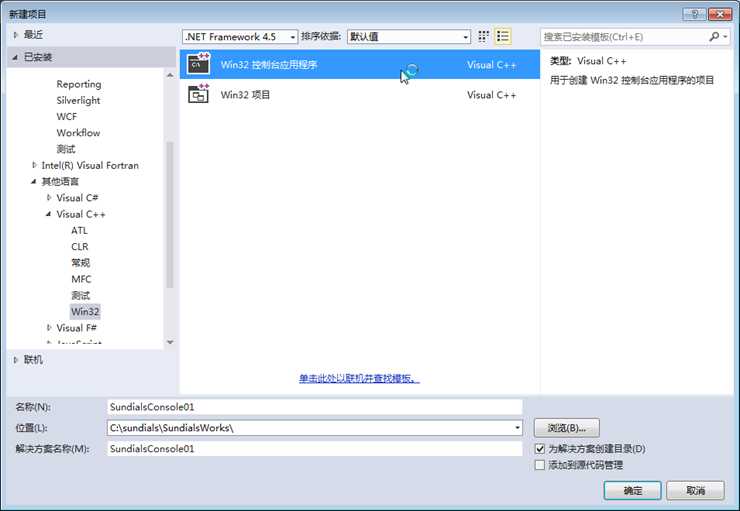Screen dimensions: 740x511
Task: Select WCF in the template tree
Action: pyautogui.click(x=67, y=117)
